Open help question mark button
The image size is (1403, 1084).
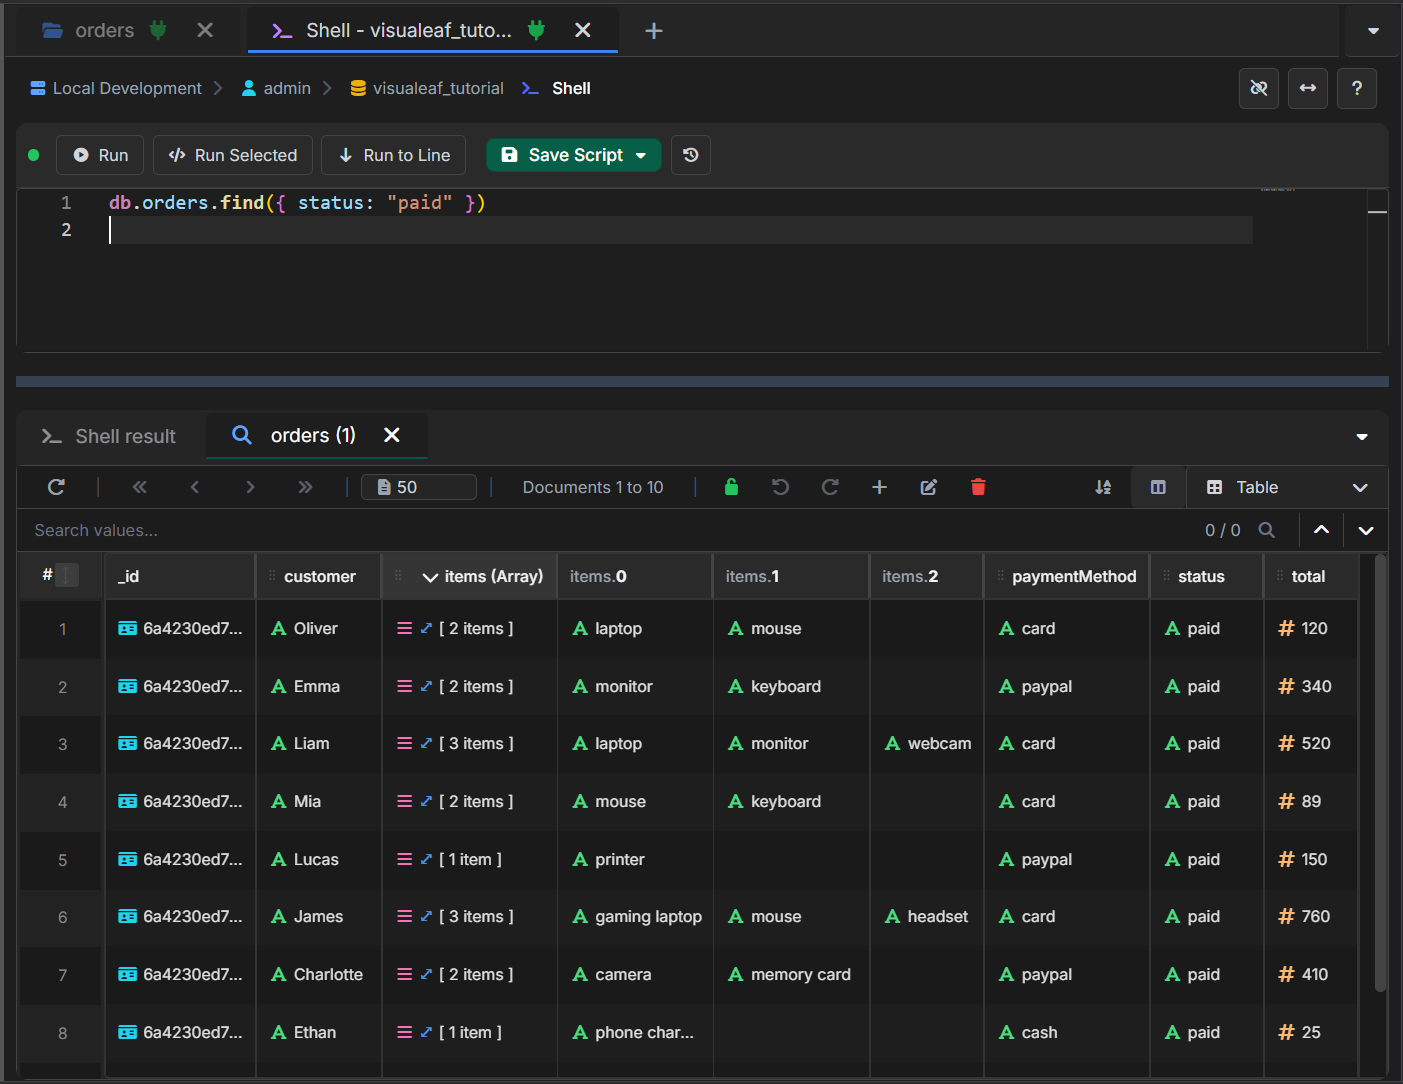1357,88
